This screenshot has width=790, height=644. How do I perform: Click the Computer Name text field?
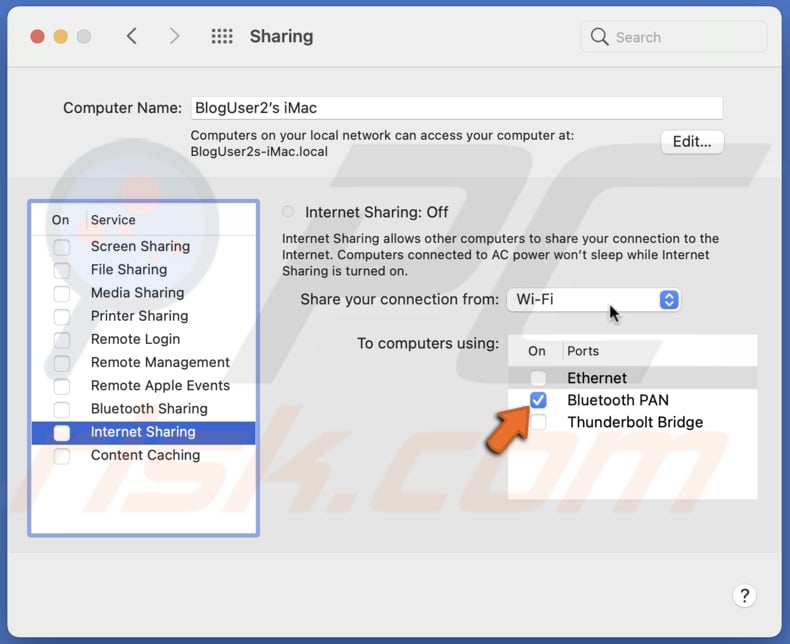pyautogui.click(x=456, y=108)
